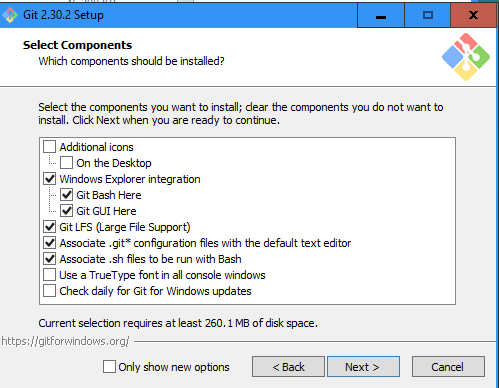The image size is (499, 388).
Task: Uncheck Windows Explorer integration
Action: [x=50, y=179]
